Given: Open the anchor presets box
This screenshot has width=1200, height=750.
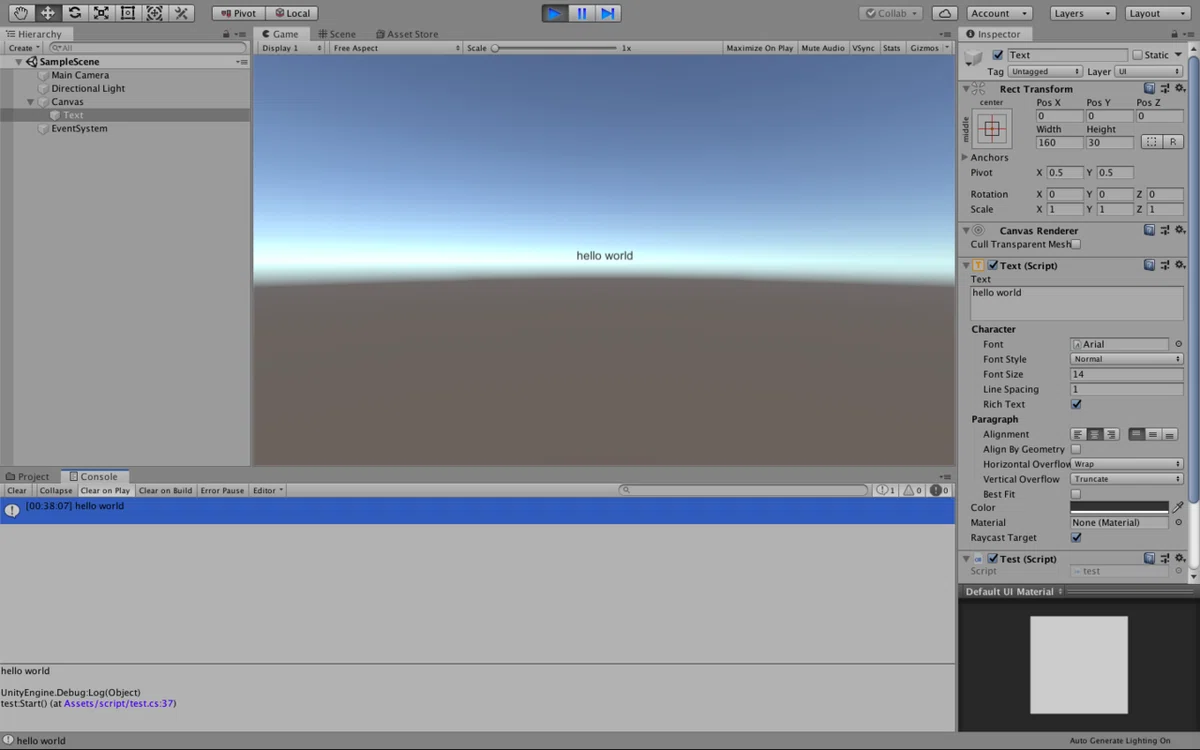Looking at the screenshot, I should point(992,128).
